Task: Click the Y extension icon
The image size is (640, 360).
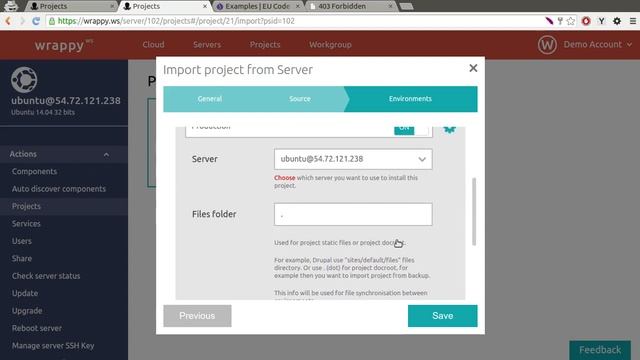Action: 601,21
